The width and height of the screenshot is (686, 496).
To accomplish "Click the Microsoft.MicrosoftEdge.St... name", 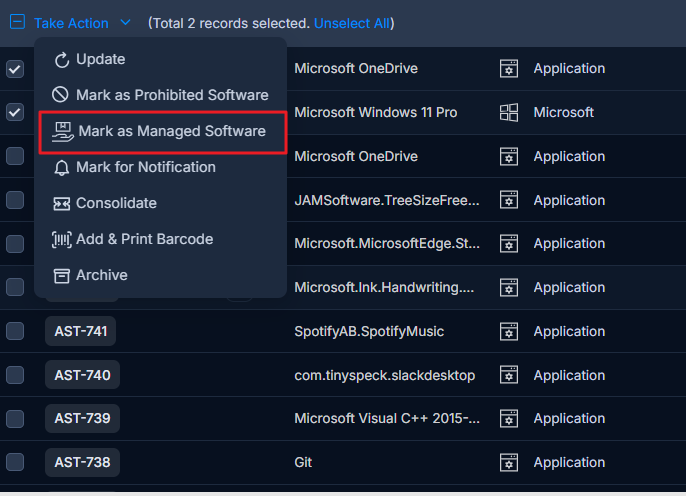I will (x=387, y=244).
